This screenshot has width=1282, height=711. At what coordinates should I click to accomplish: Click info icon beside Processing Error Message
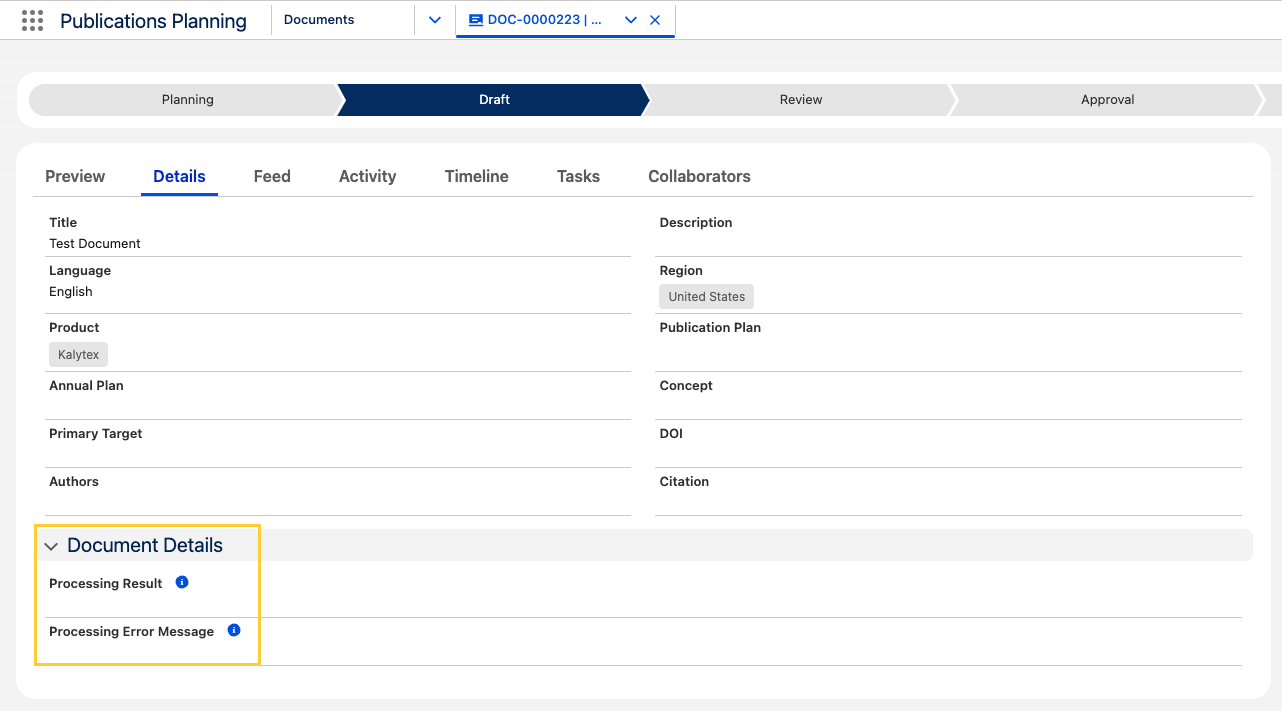(234, 630)
